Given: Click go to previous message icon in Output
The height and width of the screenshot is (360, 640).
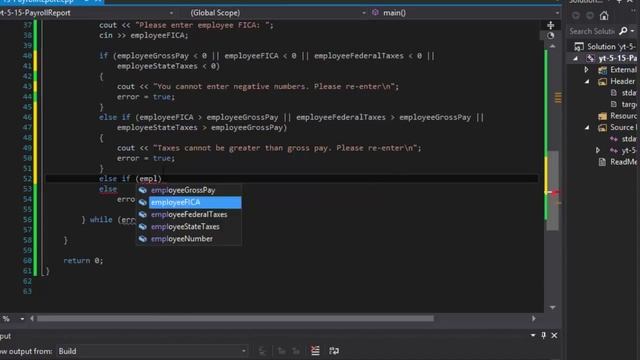Looking at the screenshot, I should [281, 351].
